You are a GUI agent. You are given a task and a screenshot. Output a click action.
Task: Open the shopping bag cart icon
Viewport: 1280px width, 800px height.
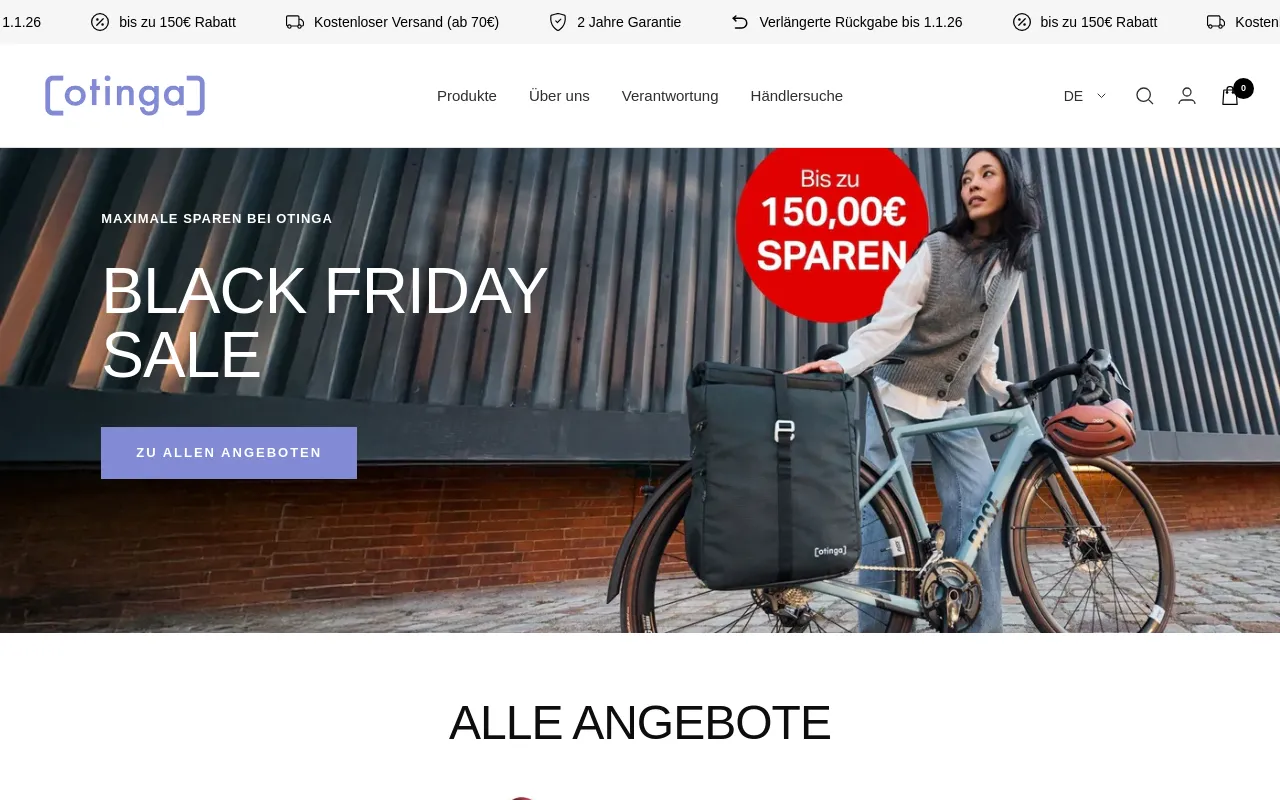point(1230,96)
